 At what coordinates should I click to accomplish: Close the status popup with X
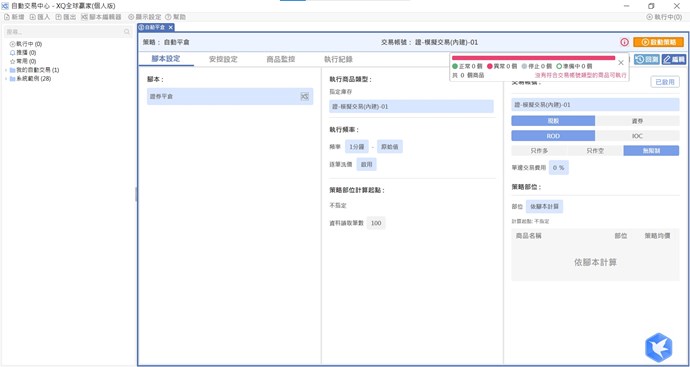pyautogui.click(x=621, y=63)
